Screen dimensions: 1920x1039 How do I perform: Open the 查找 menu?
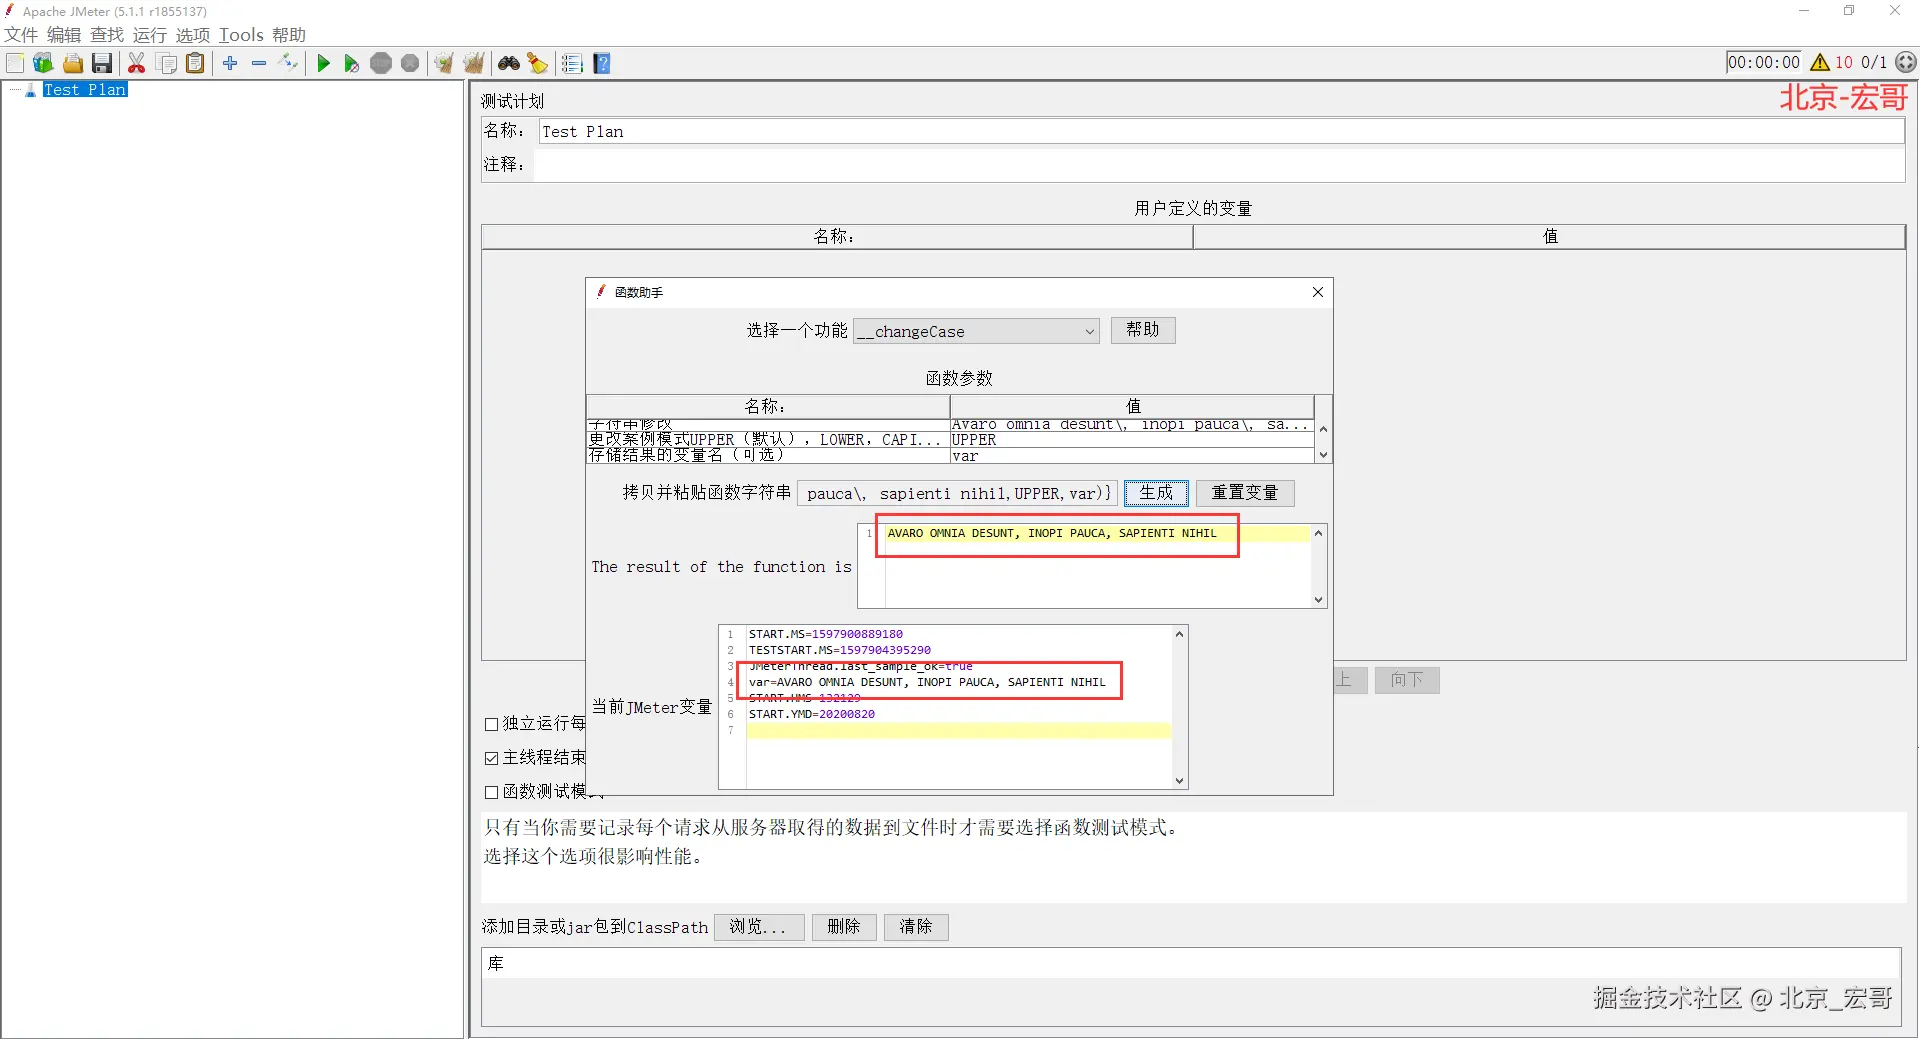click(x=107, y=35)
